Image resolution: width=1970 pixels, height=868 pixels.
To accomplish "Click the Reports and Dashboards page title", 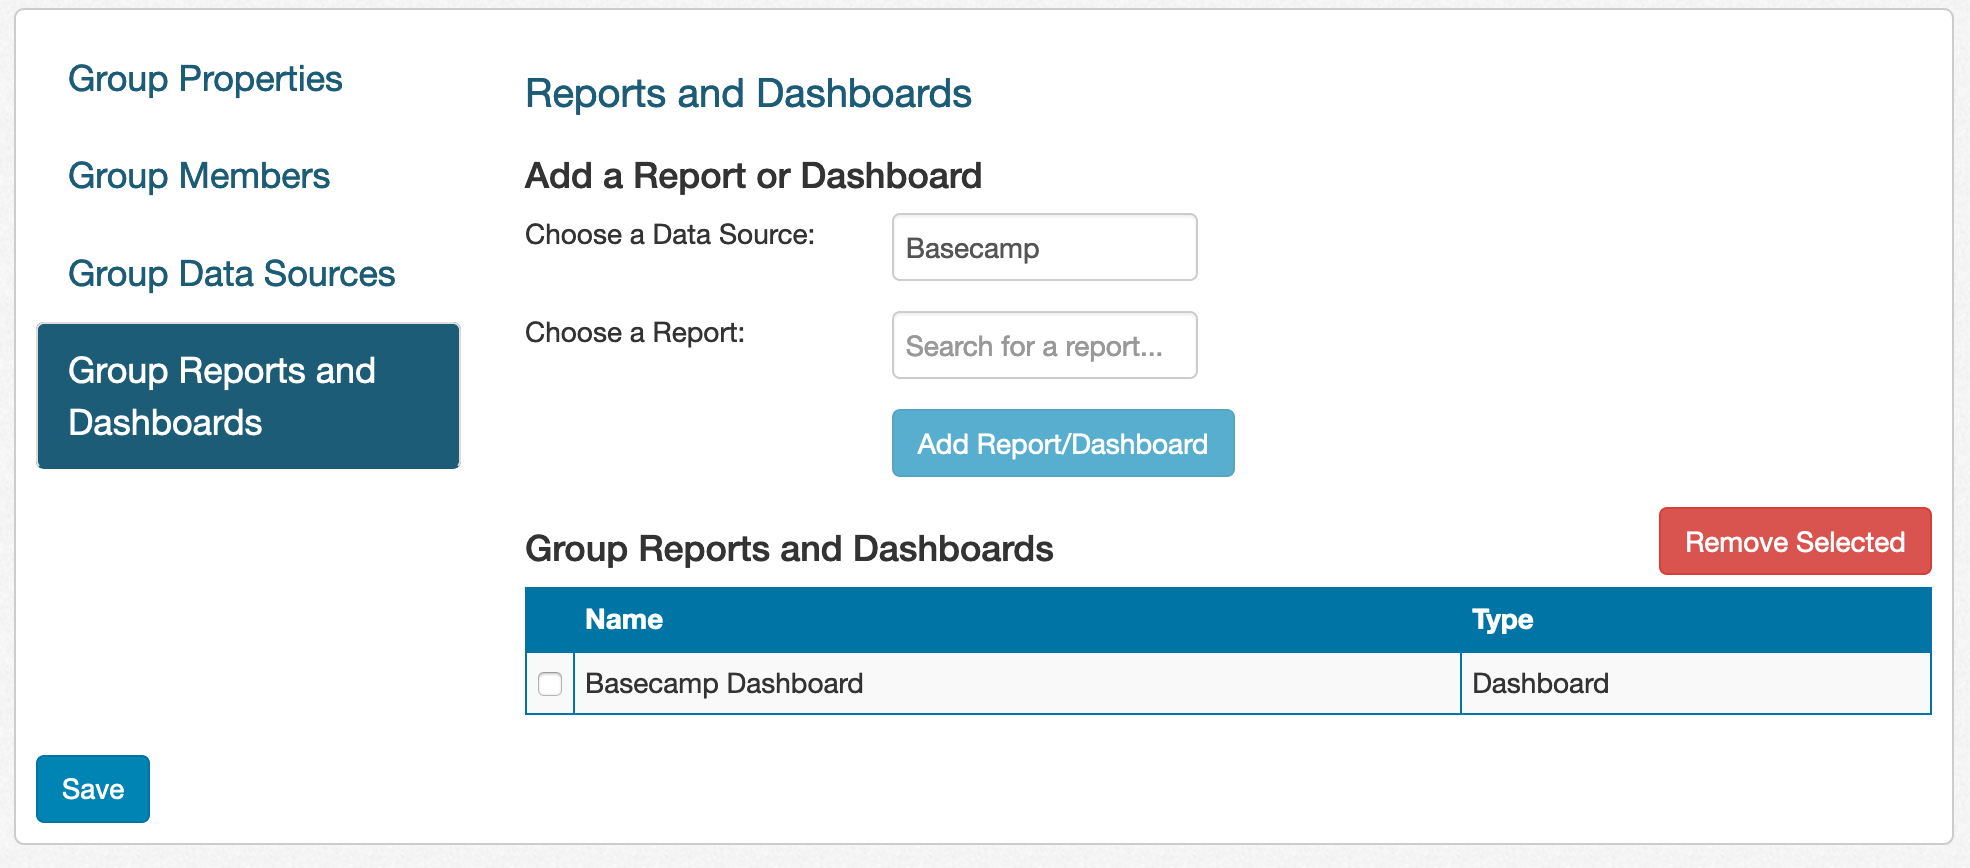I will pos(748,94).
